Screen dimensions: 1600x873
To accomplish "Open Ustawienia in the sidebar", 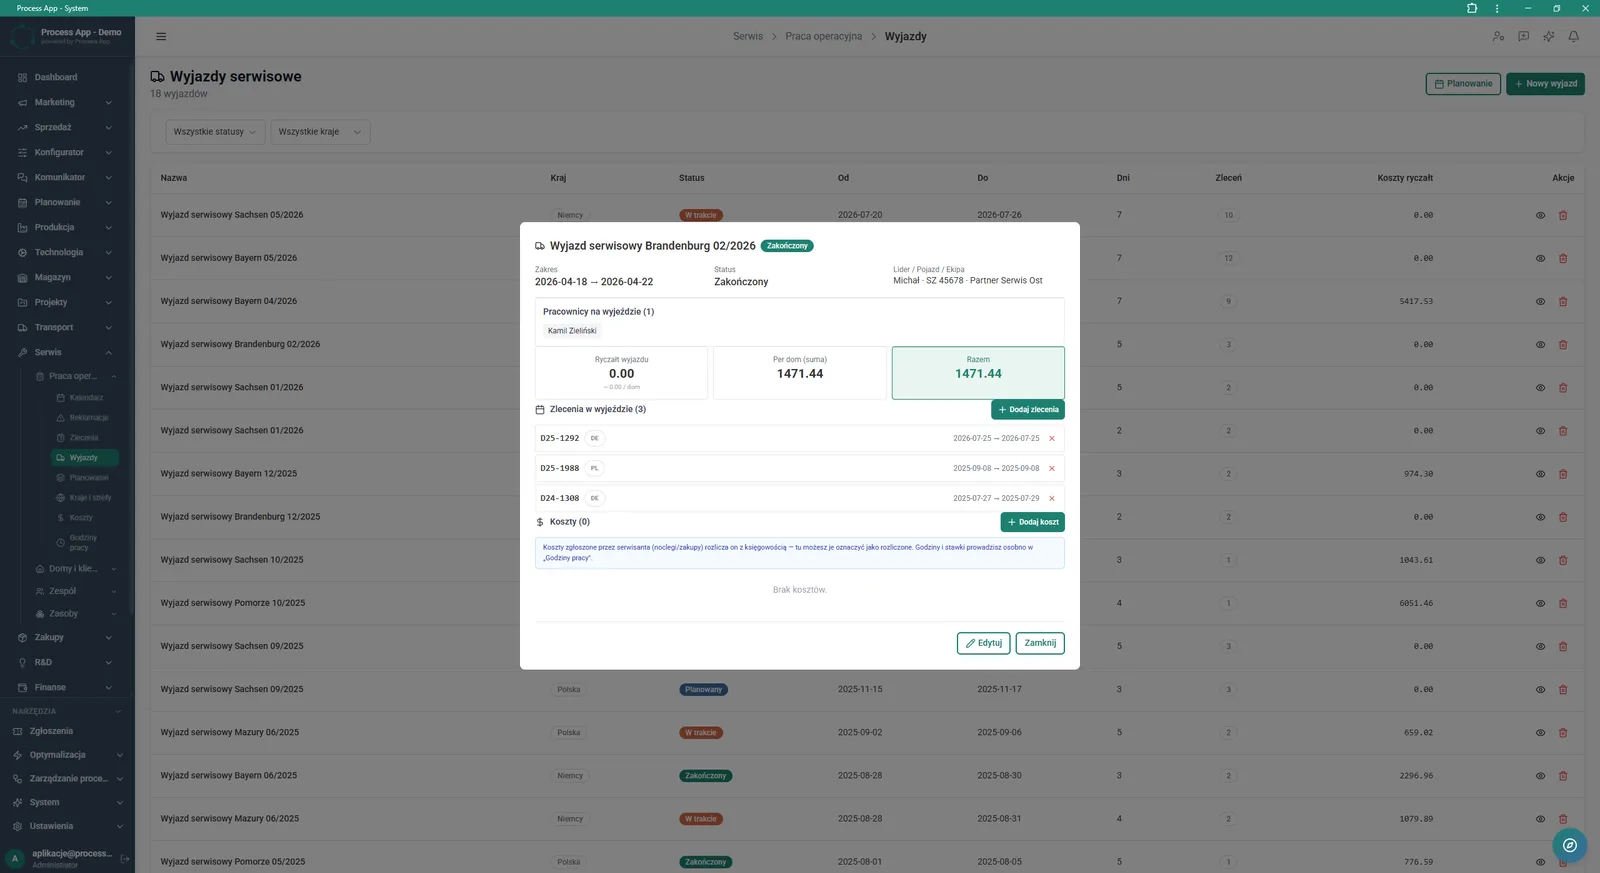I will click(66, 826).
